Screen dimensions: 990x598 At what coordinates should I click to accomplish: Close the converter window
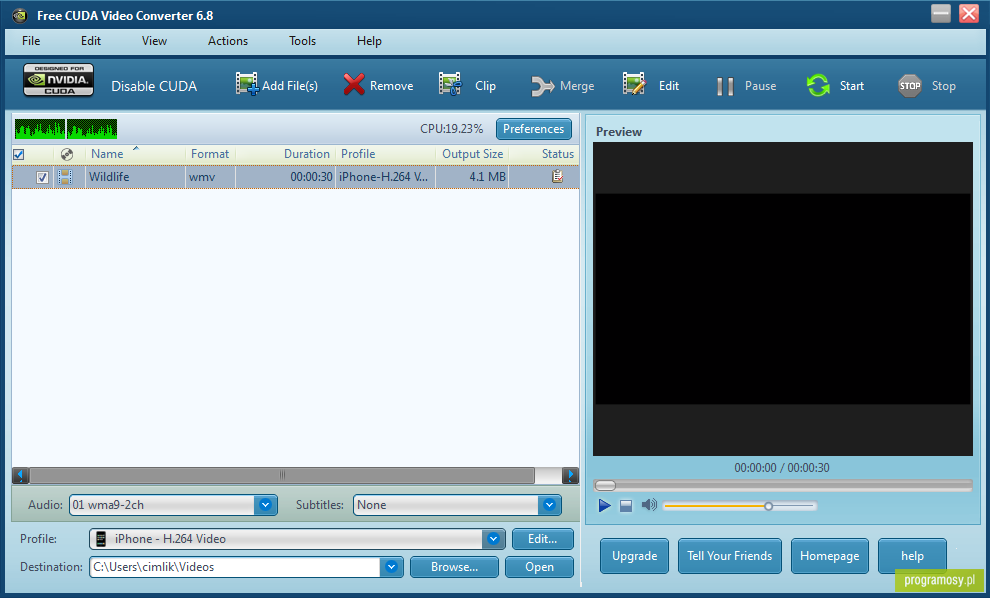[x=969, y=13]
